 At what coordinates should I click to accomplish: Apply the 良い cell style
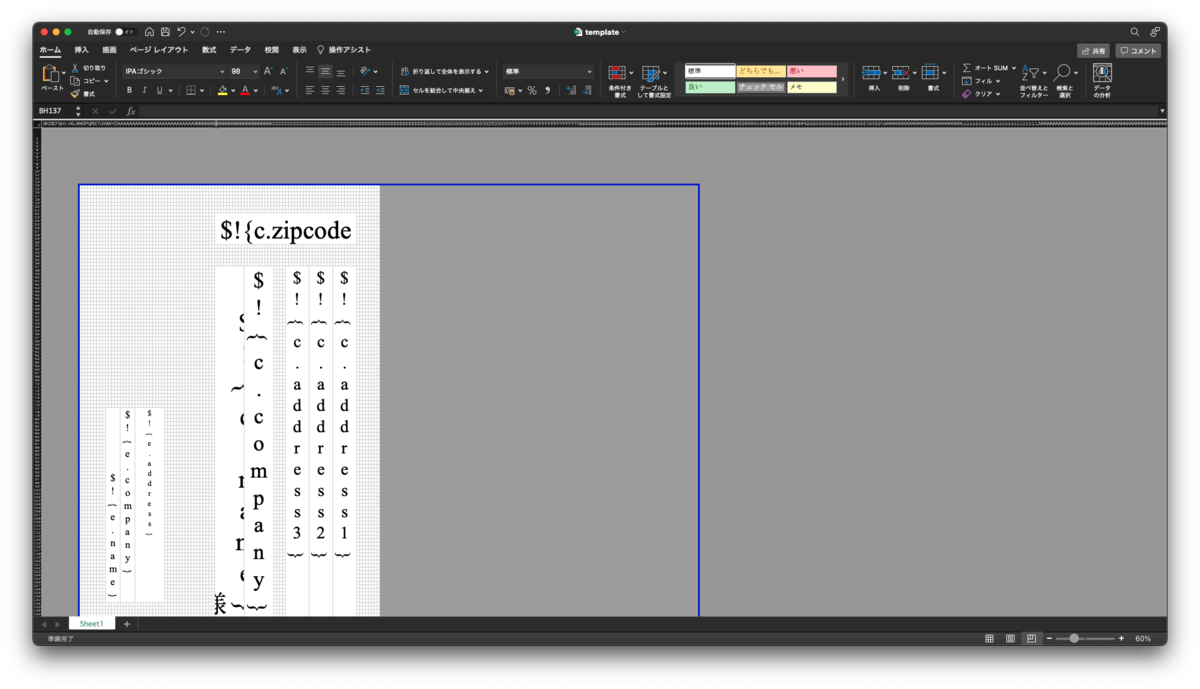(709, 87)
